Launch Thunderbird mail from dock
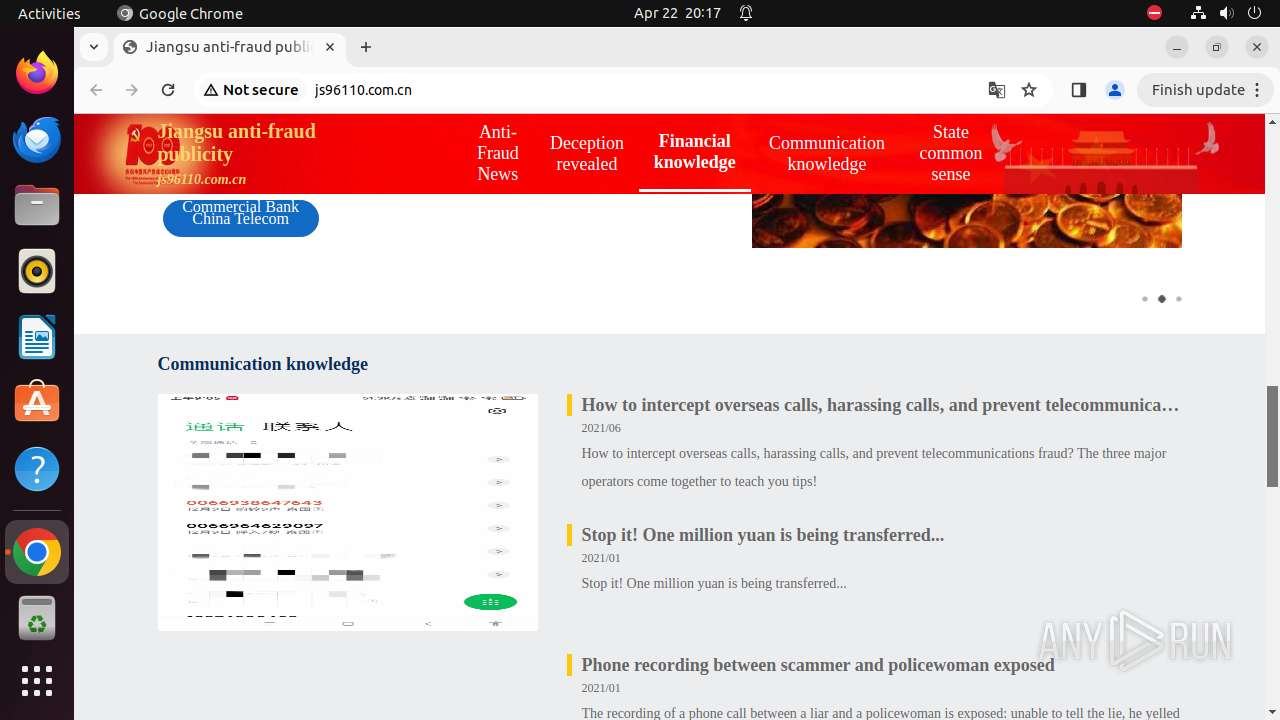 [x=37, y=139]
